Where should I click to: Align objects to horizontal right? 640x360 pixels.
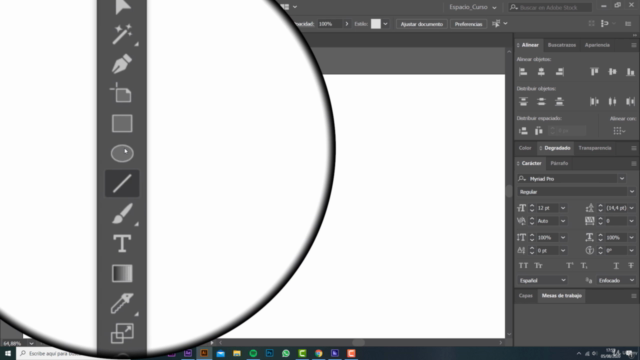point(560,72)
